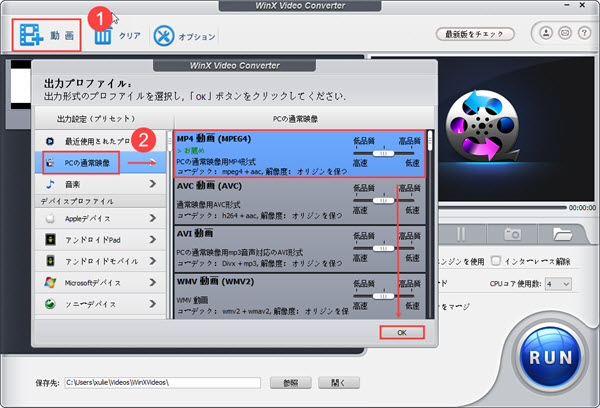Click the Android Pad icon
This screenshot has width=600, height=408.
point(50,240)
